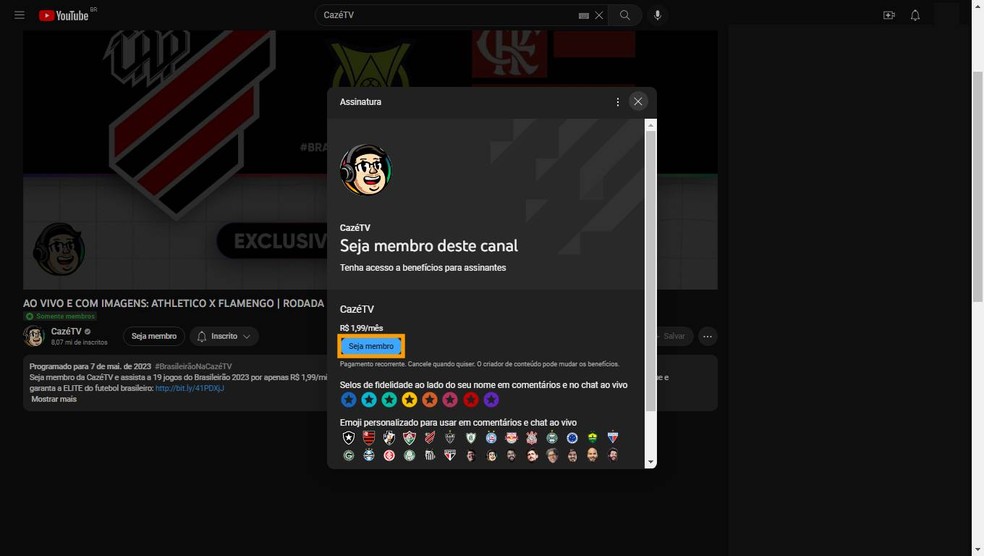Click the Fortaleza crest emoji
The image size is (984, 556).
[x=612, y=437]
